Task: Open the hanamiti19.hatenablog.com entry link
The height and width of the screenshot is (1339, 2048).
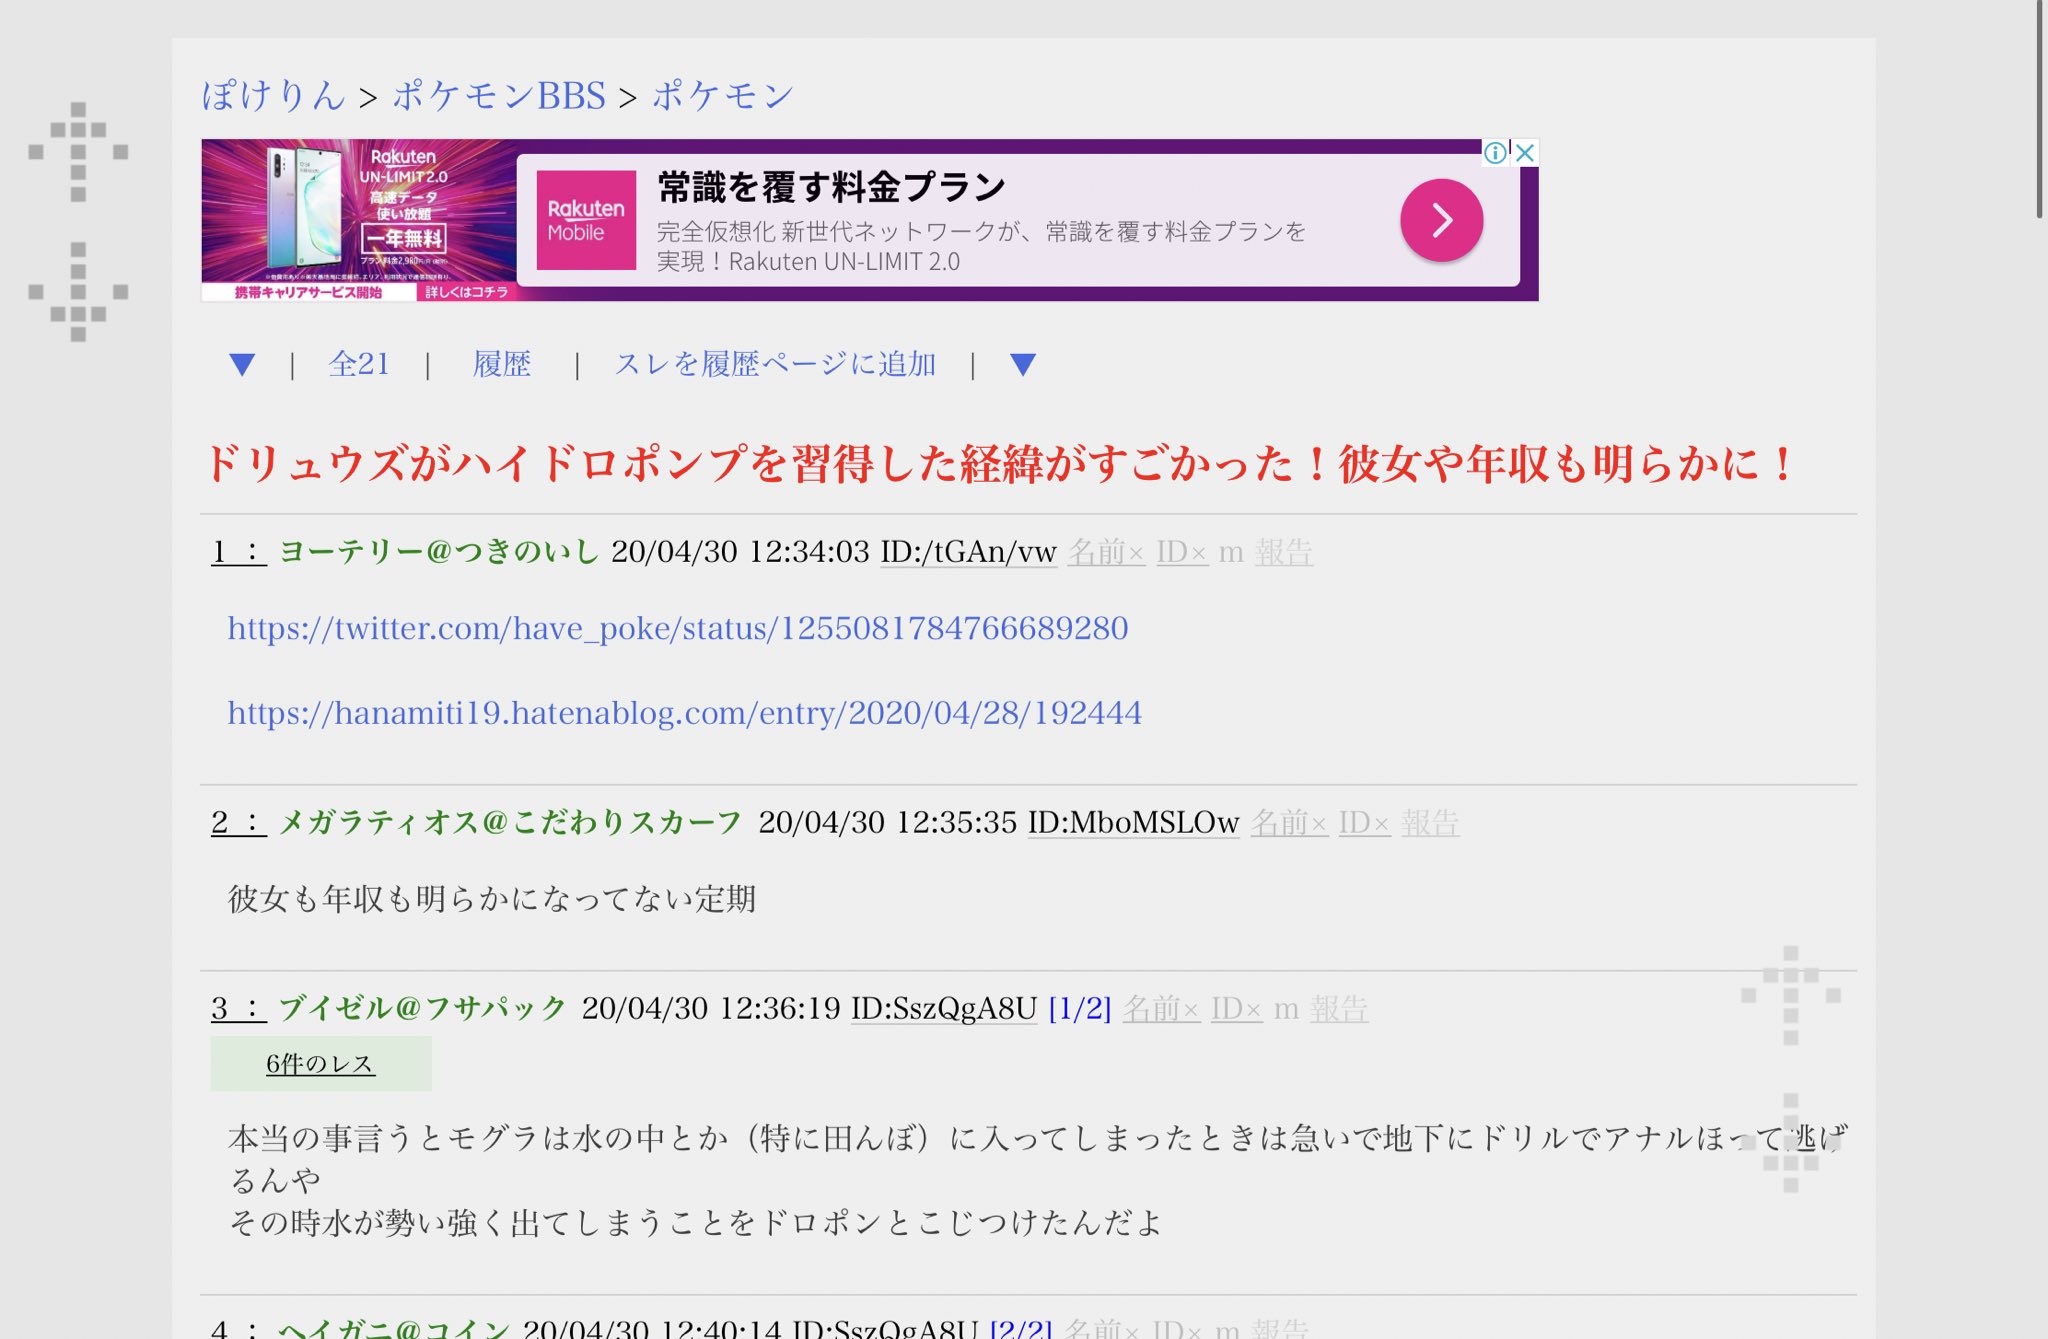Action: (x=684, y=713)
